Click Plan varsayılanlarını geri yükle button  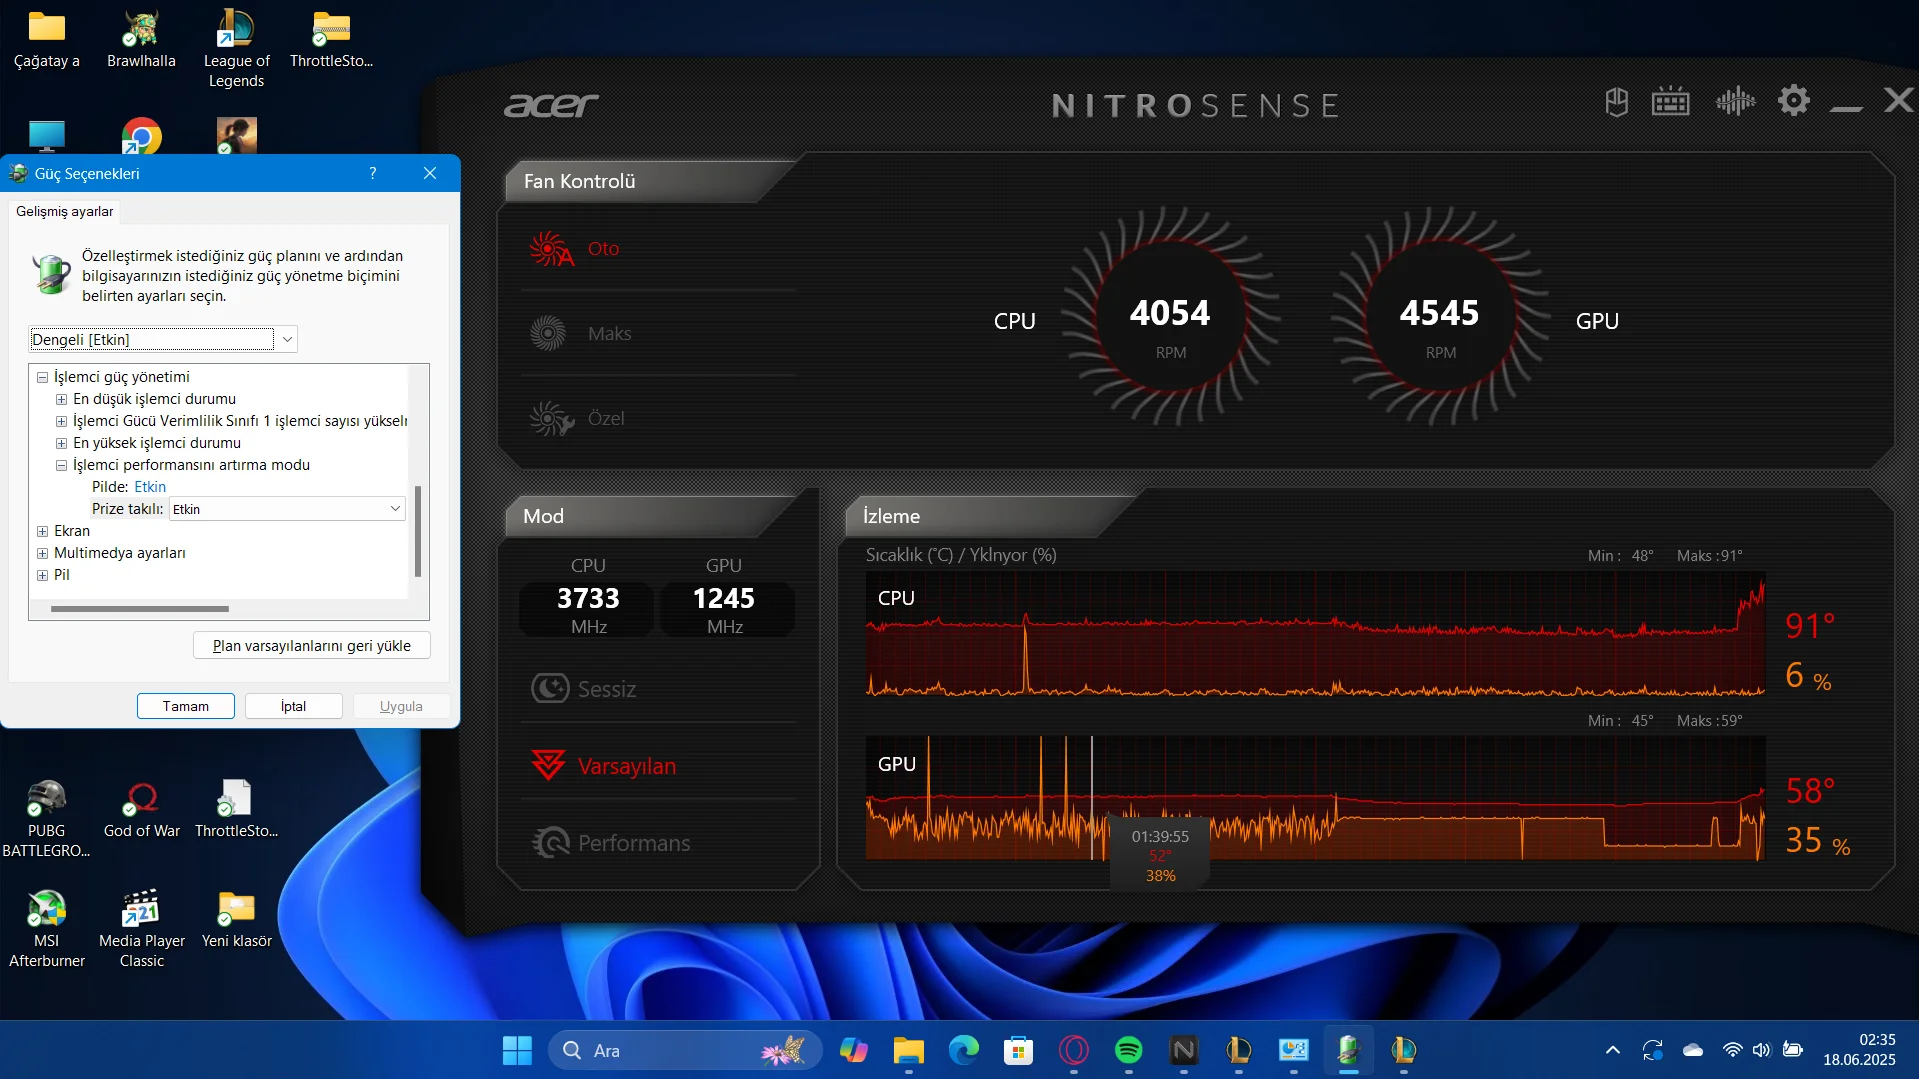tap(311, 646)
